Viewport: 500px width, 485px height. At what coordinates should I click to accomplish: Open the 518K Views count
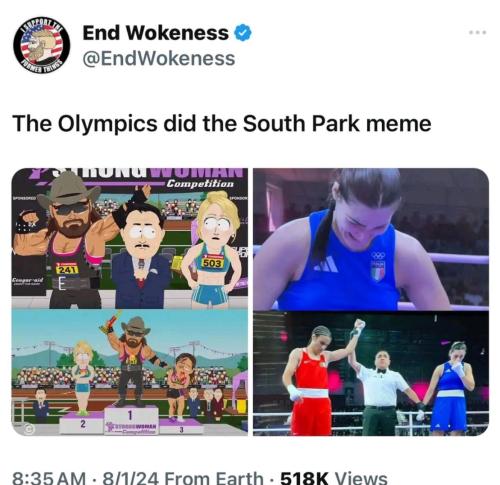(x=334, y=478)
